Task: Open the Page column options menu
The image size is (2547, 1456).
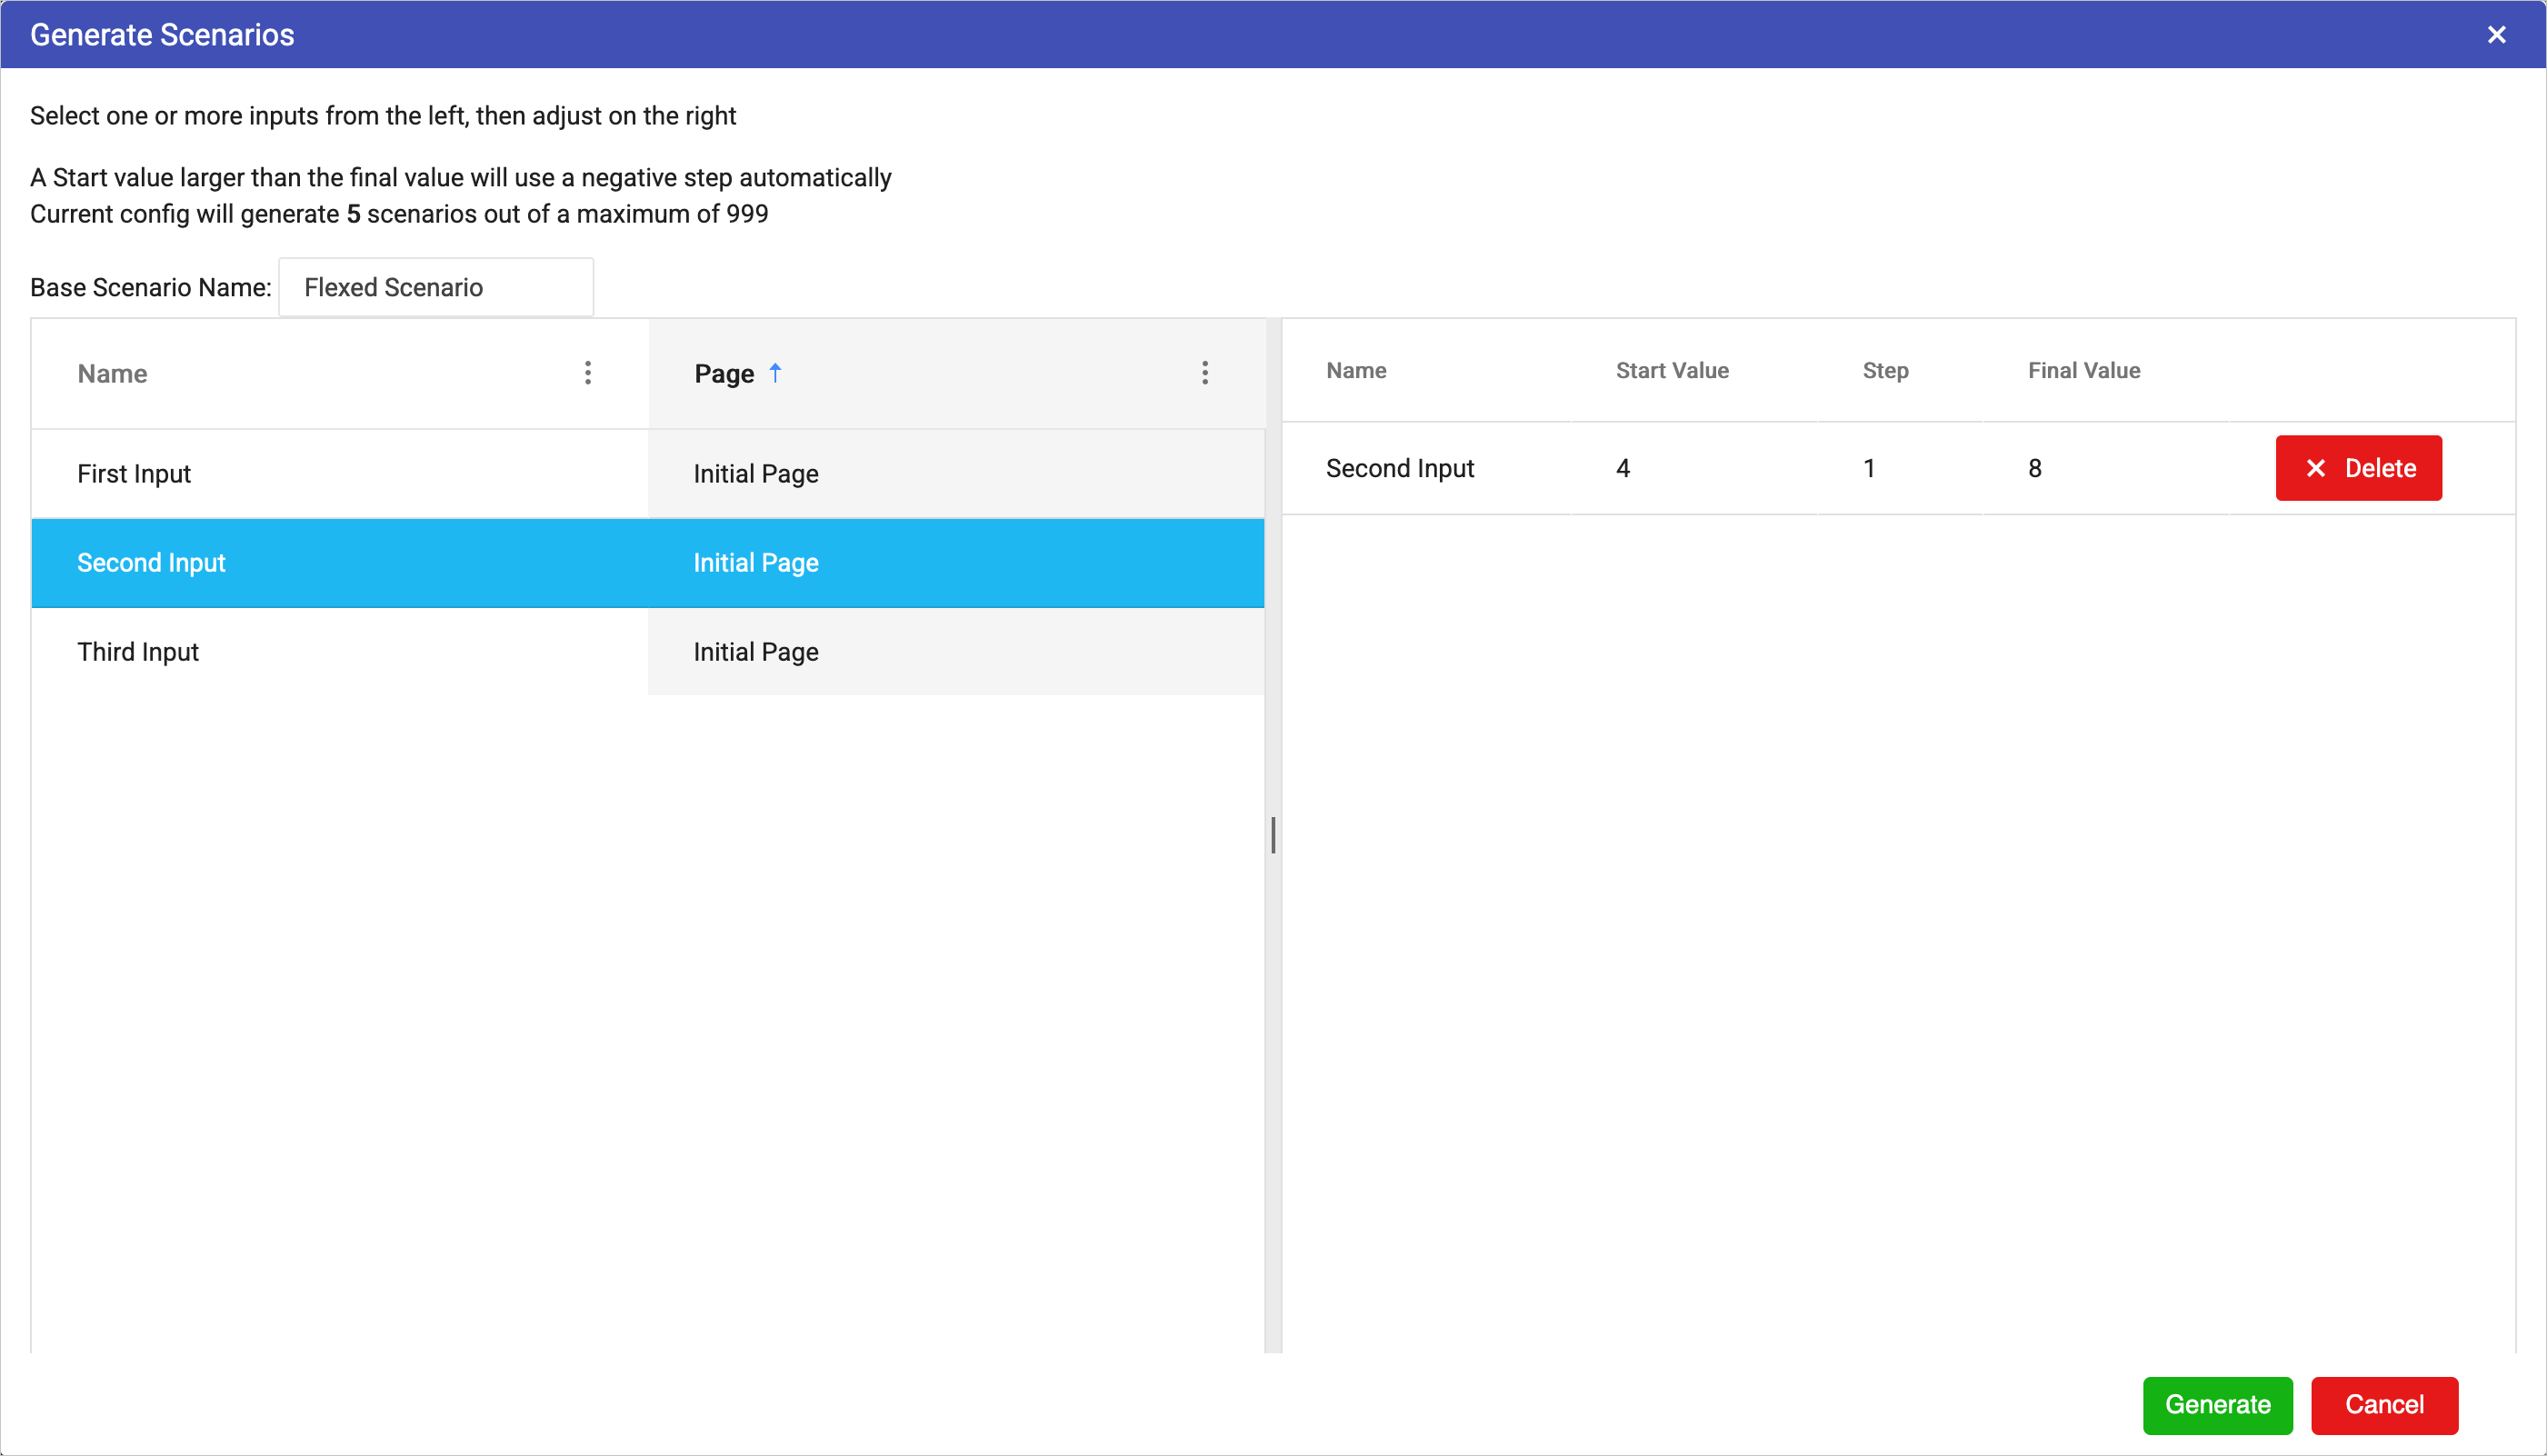Action: point(1204,373)
